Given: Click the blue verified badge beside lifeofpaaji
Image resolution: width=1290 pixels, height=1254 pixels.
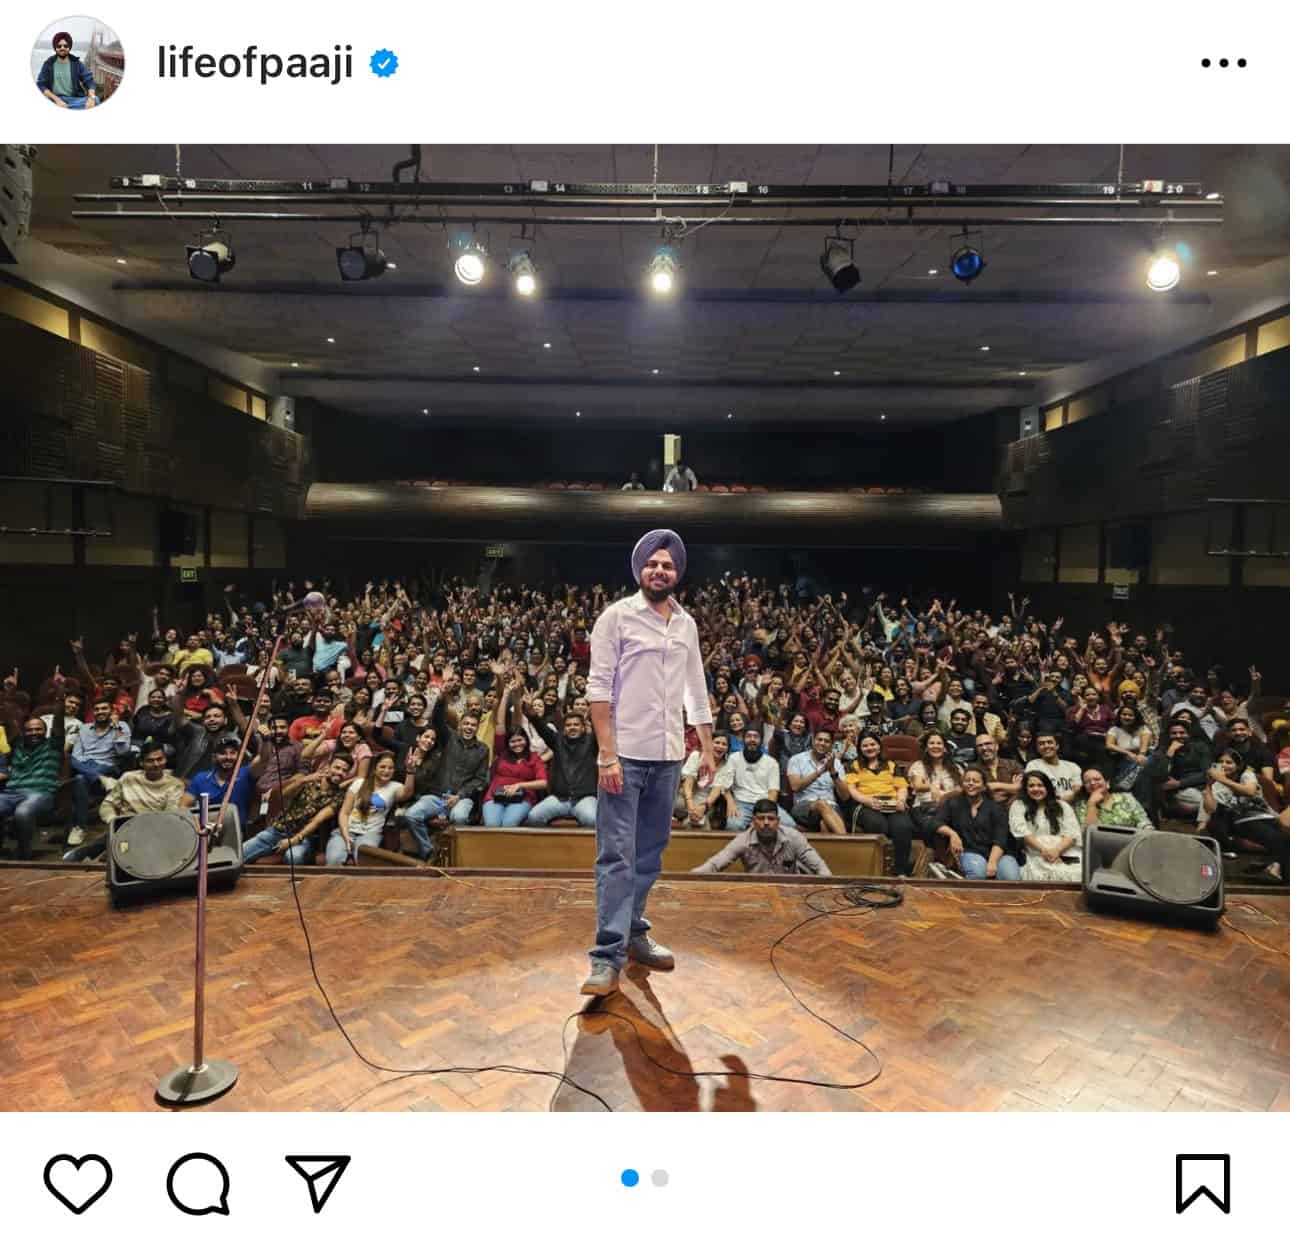Looking at the screenshot, I should [385, 63].
